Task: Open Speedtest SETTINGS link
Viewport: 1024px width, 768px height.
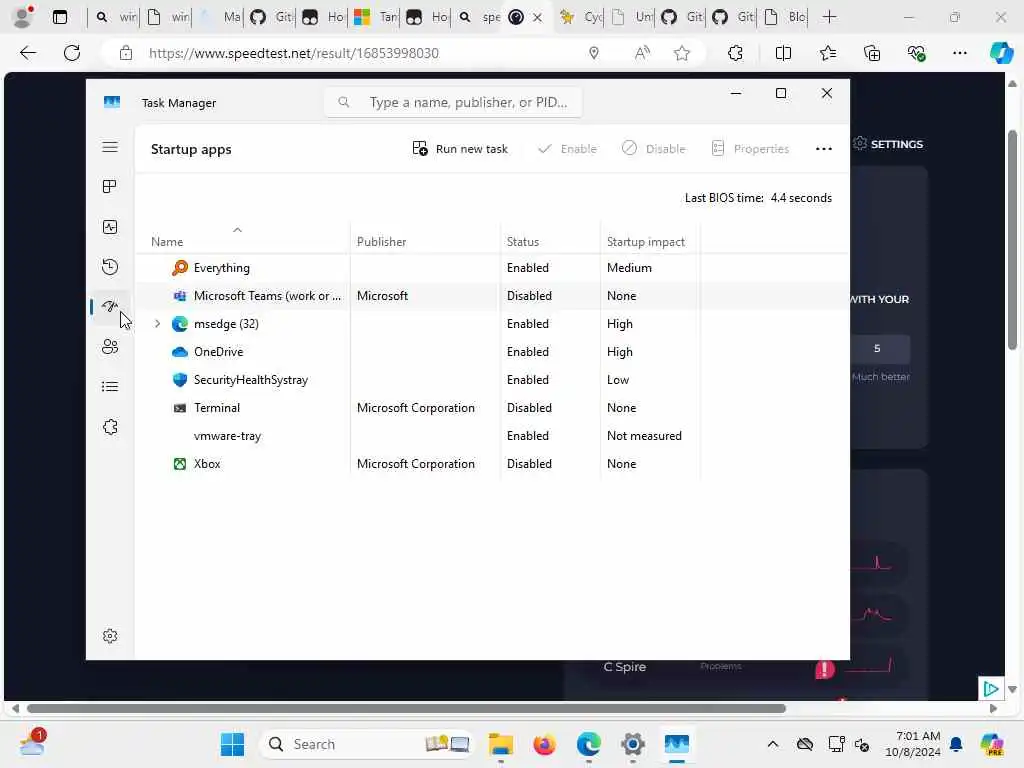Action: pos(888,144)
